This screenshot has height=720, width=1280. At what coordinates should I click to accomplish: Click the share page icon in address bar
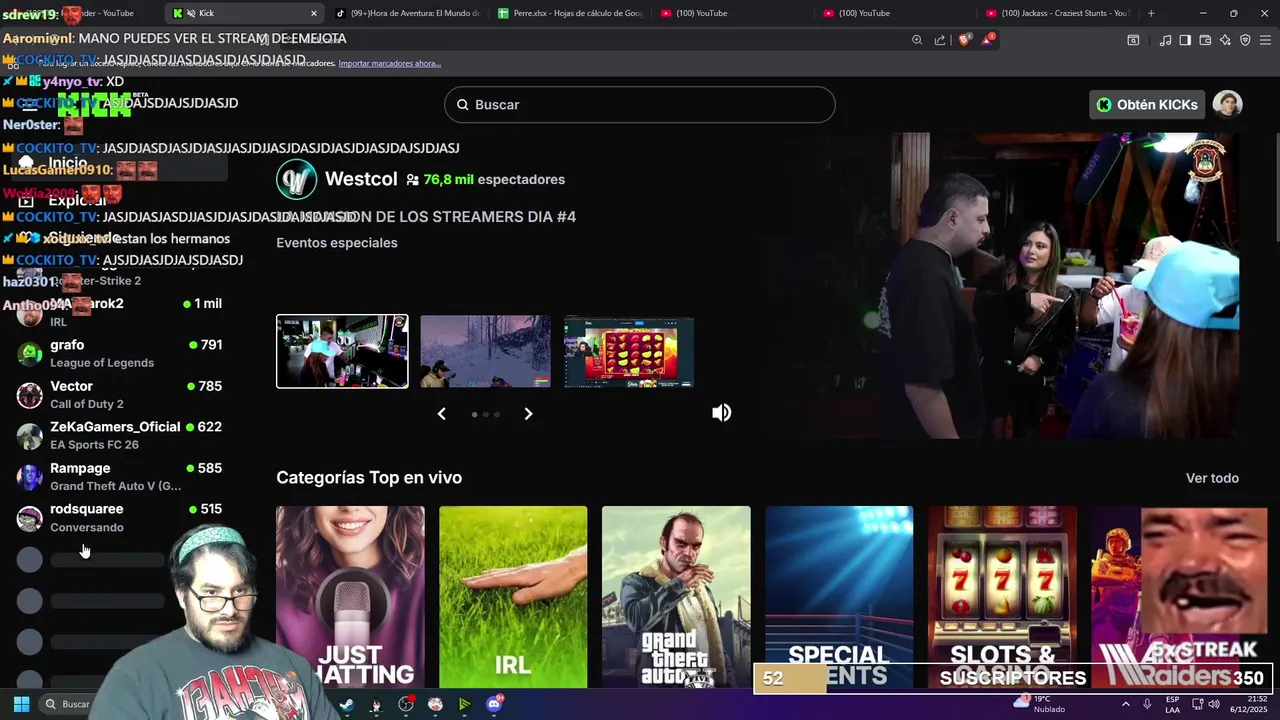tap(940, 40)
